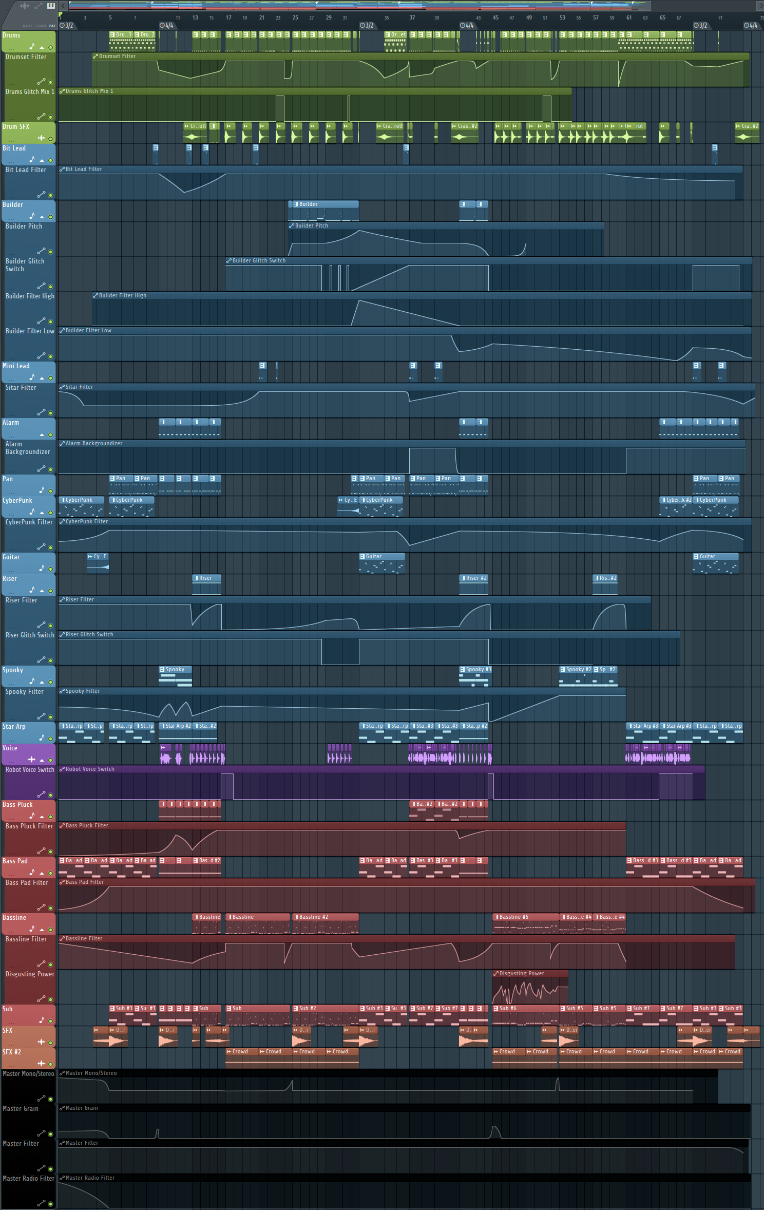Screen dimensions: 764x1210
Task: Collapse the Bit Lead group triangle
Action: click(42, 161)
